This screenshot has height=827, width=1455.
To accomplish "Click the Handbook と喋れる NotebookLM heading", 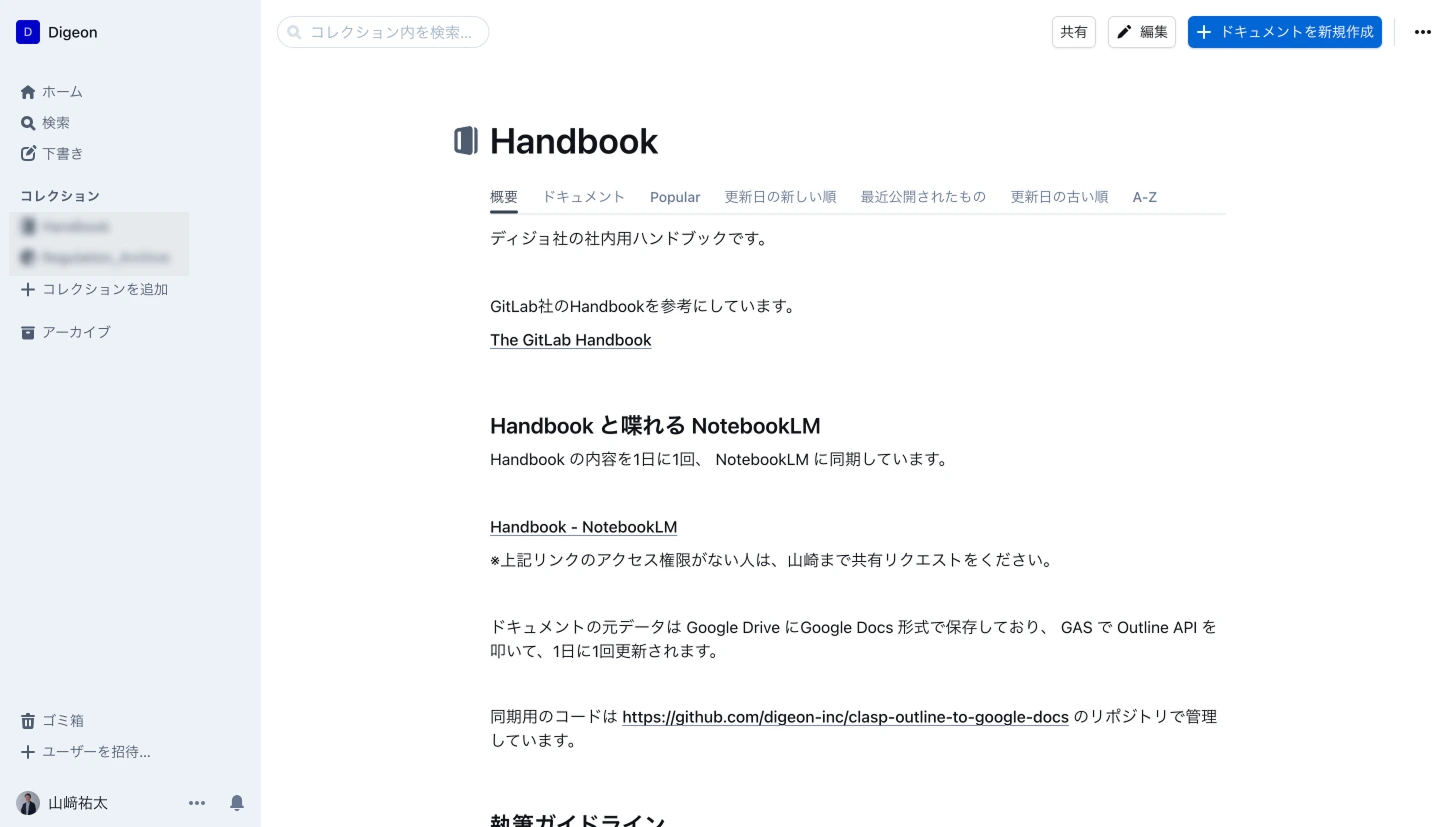I will coord(655,427).
